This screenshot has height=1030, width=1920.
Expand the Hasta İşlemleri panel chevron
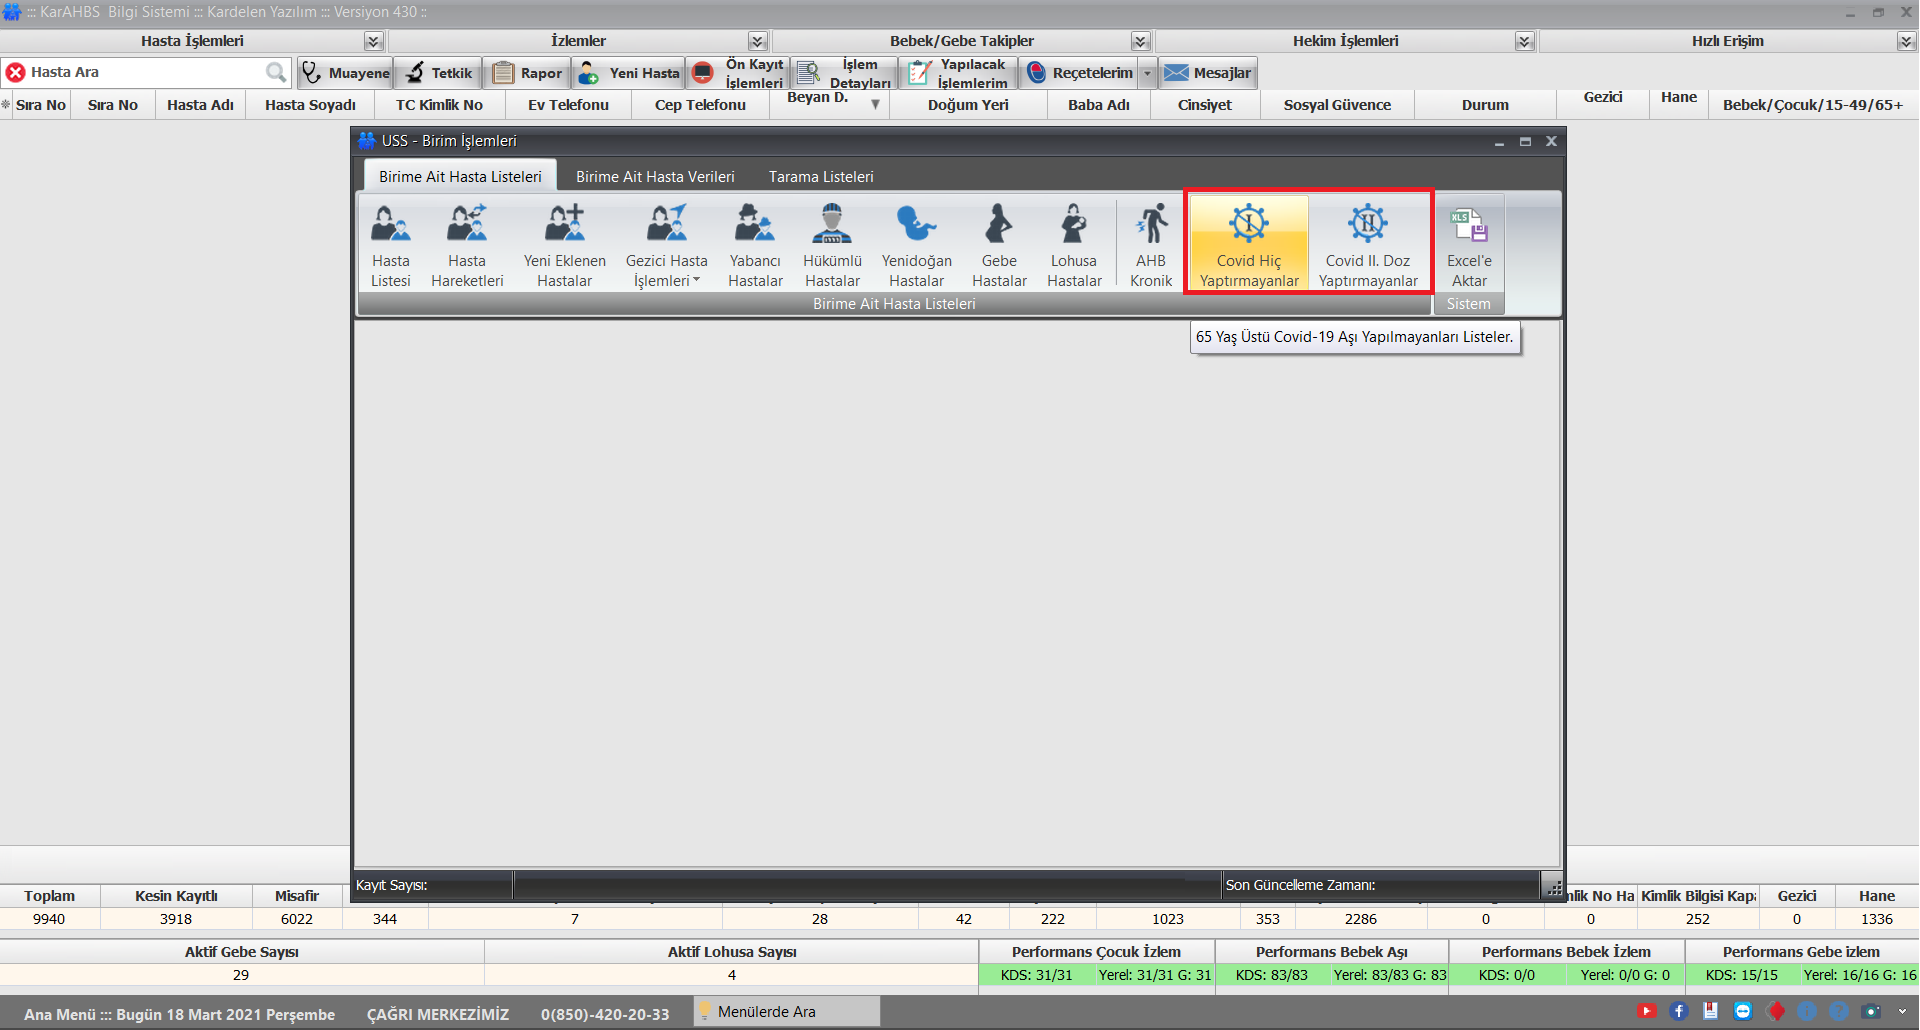click(x=373, y=41)
